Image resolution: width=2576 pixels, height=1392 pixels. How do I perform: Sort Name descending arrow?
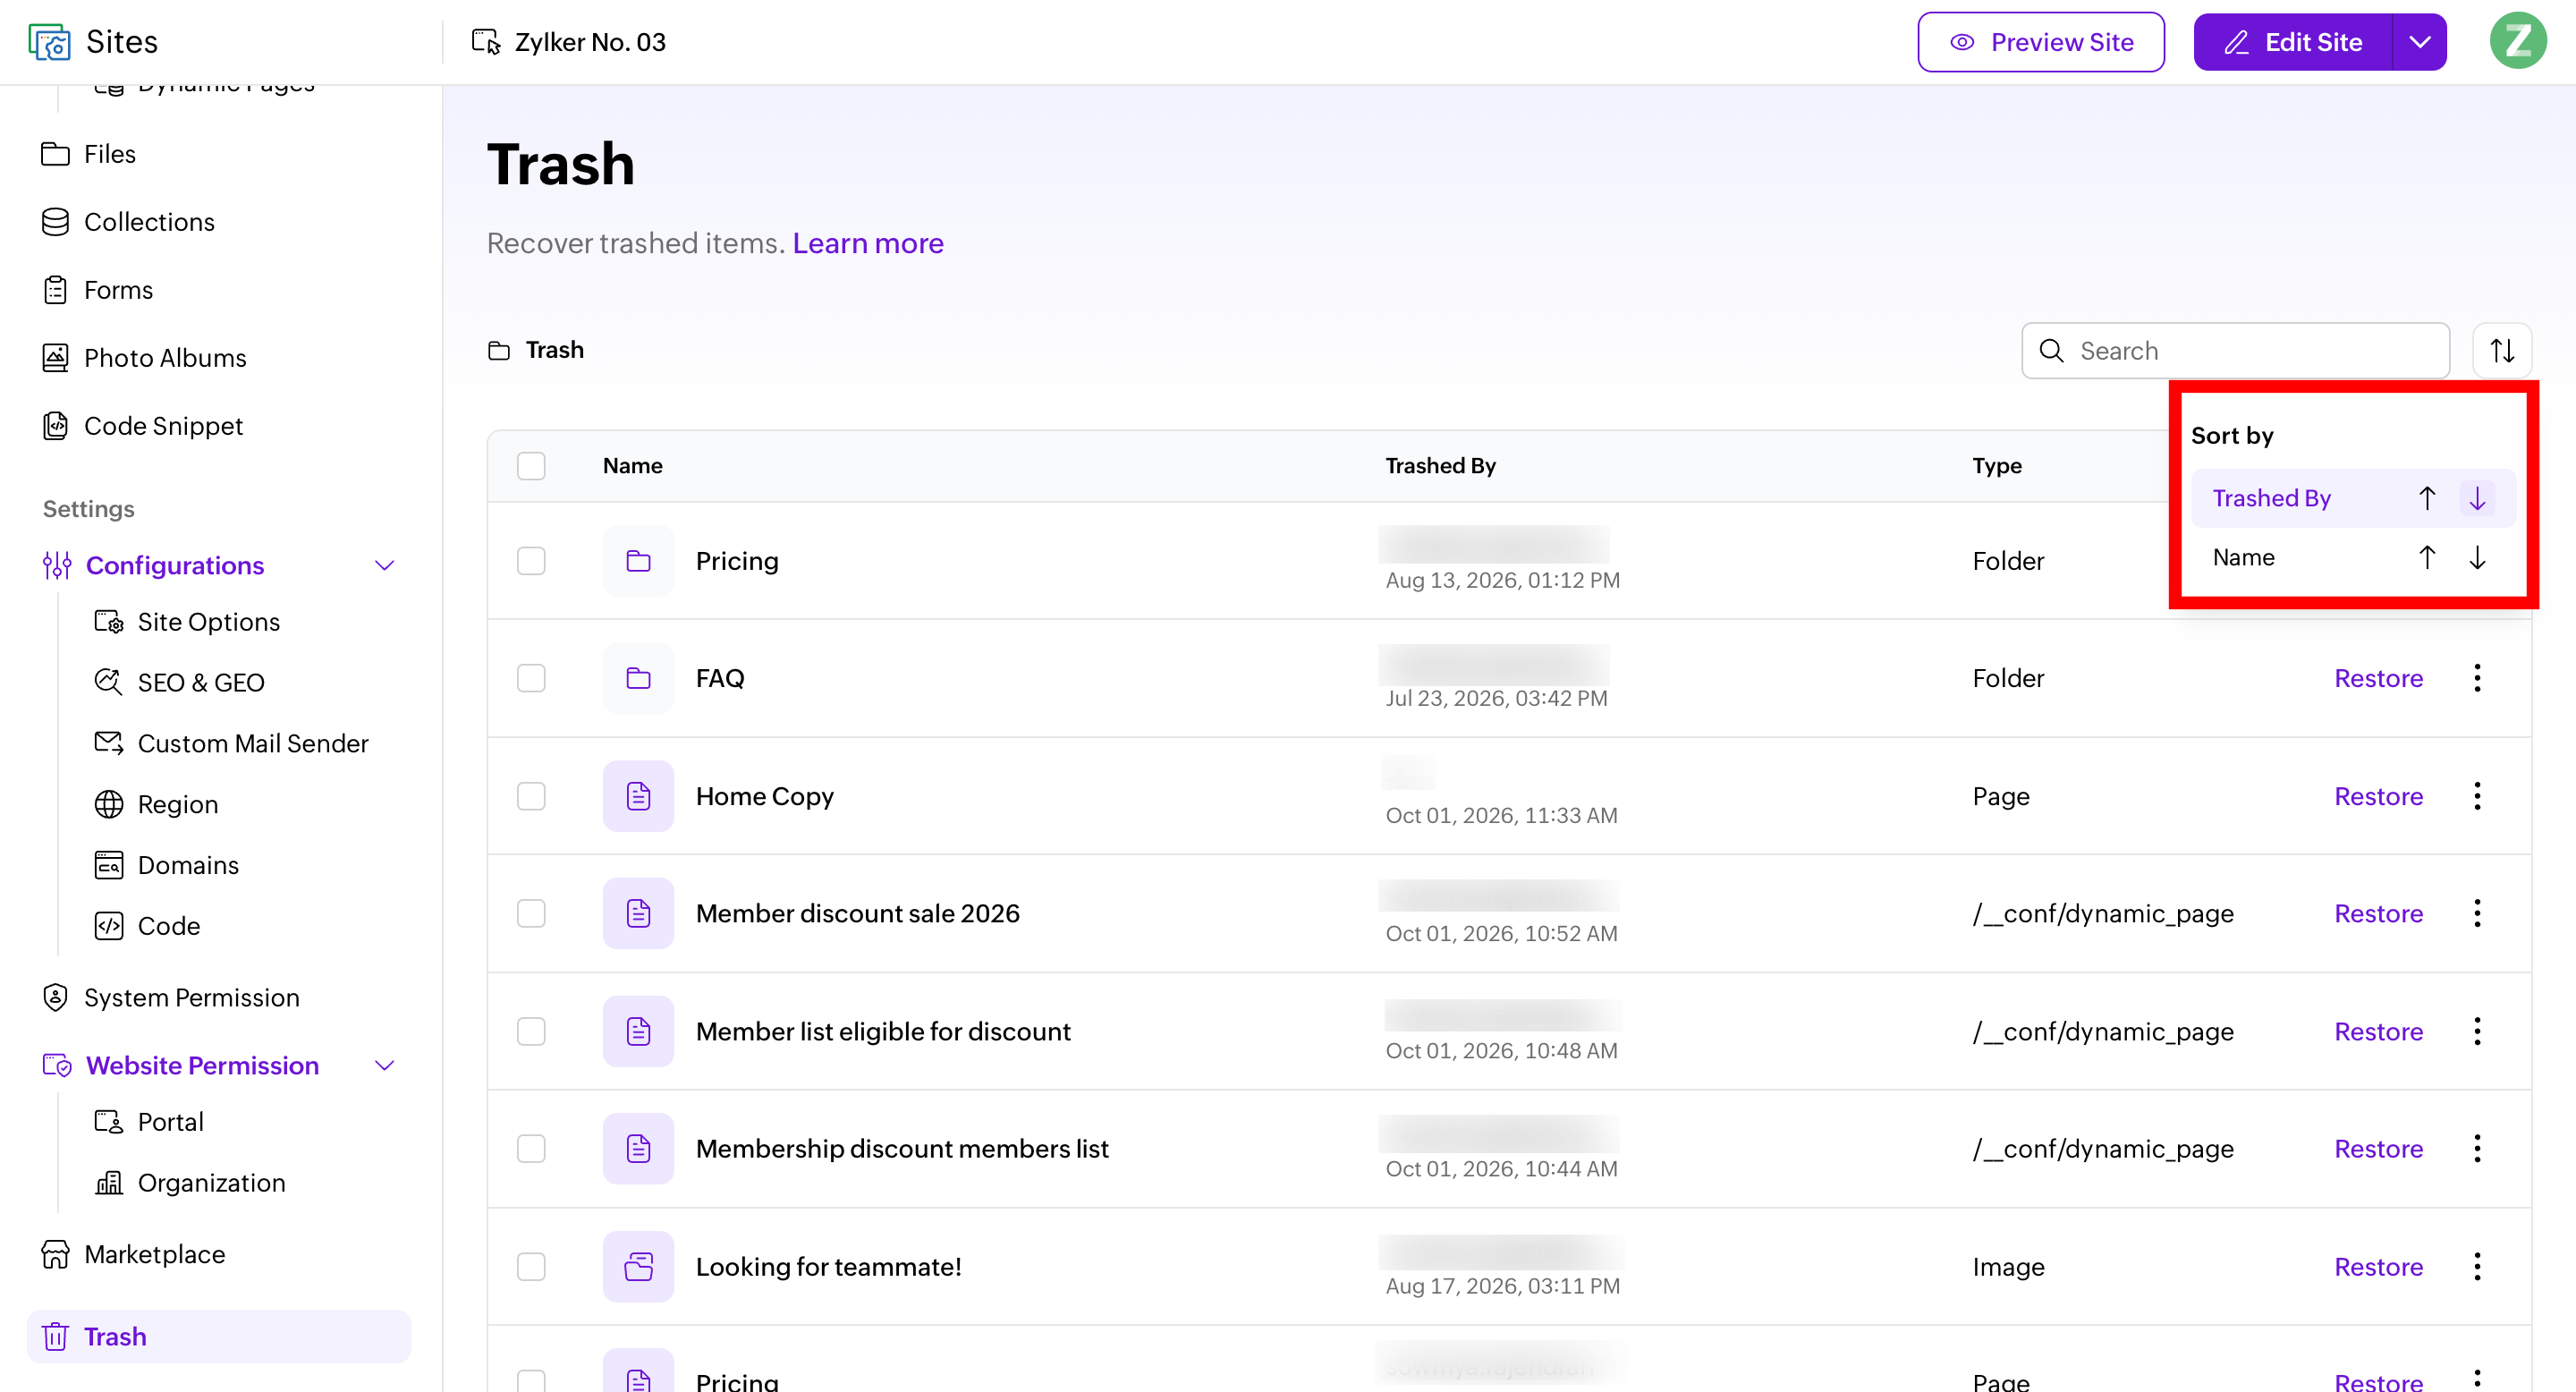coord(2477,557)
